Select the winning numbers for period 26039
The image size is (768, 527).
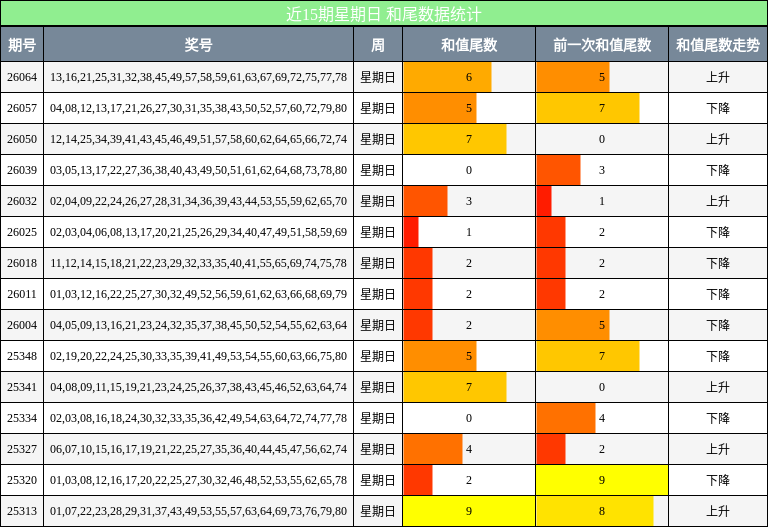point(198,170)
